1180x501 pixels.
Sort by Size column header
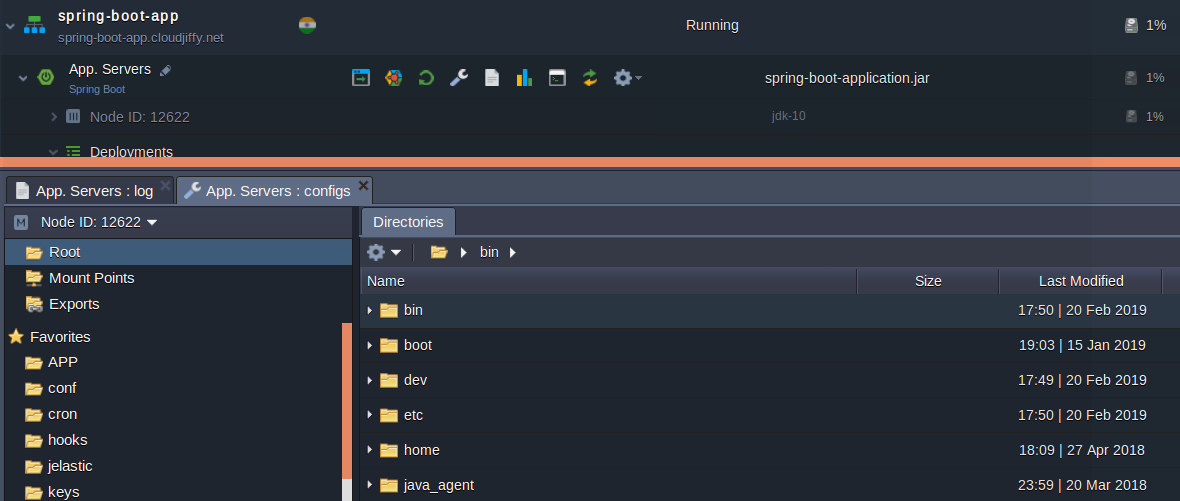[928, 281]
